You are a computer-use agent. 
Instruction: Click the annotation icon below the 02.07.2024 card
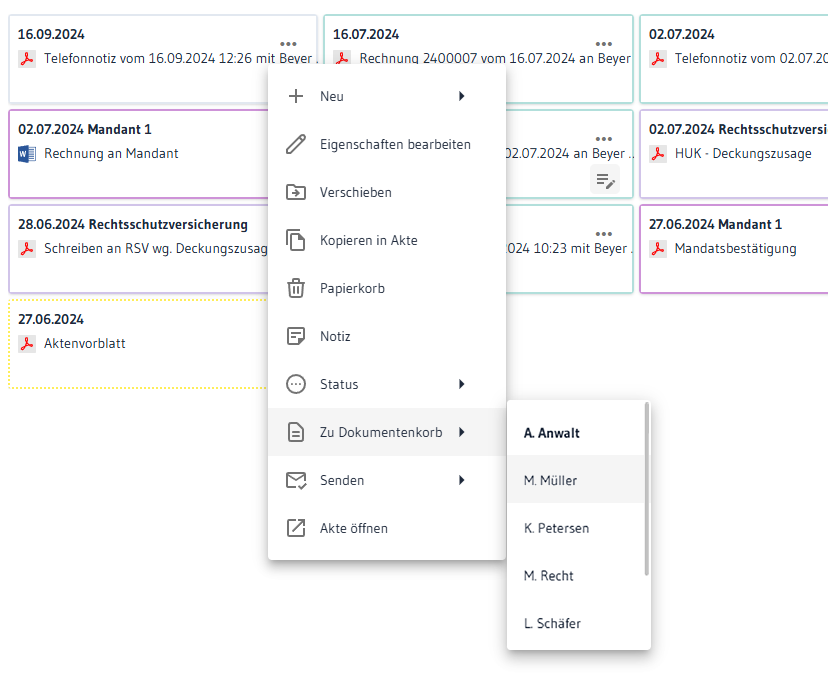605,178
